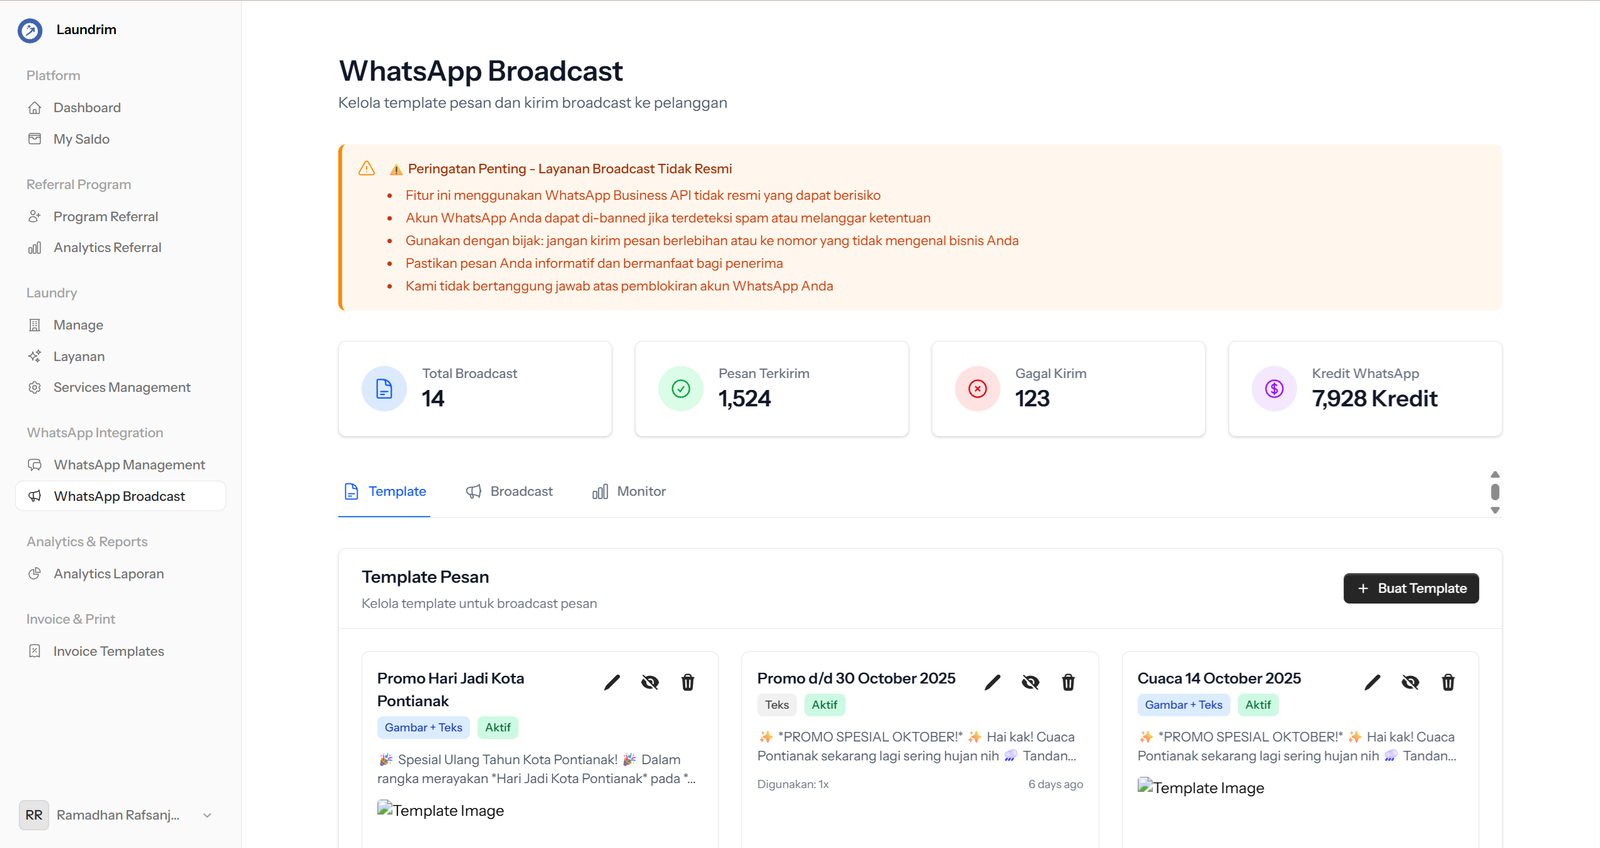Image resolution: width=1600 pixels, height=848 pixels.
Task: Edit the Promo Hari Jadi Kota Pontianak template
Action: coord(612,682)
